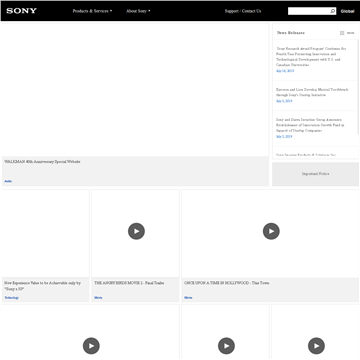Play video in last card under the Hollywood tile
The height and width of the screenshot is (360, 360).
(316, 346)
